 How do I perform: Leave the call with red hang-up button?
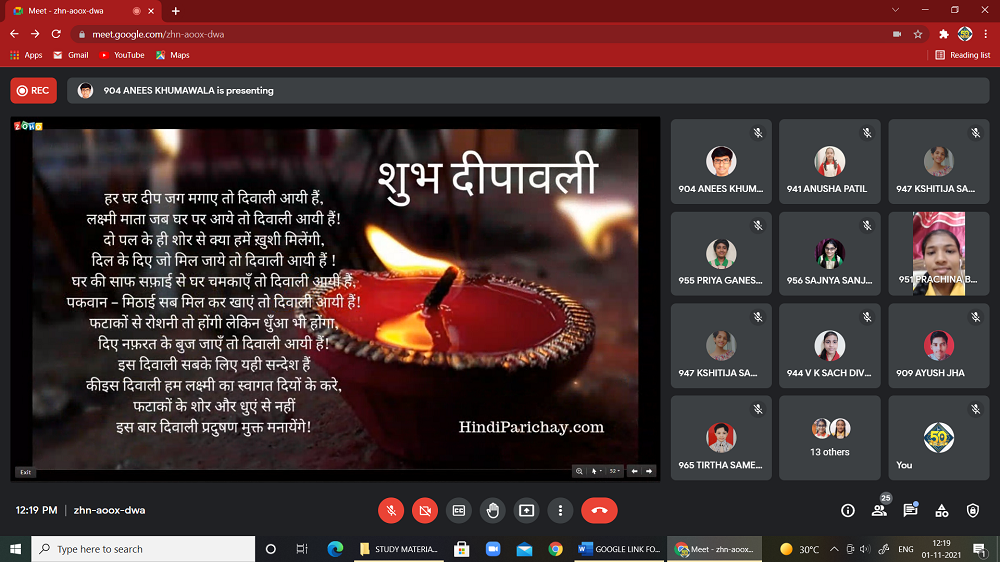pos(599,510)
